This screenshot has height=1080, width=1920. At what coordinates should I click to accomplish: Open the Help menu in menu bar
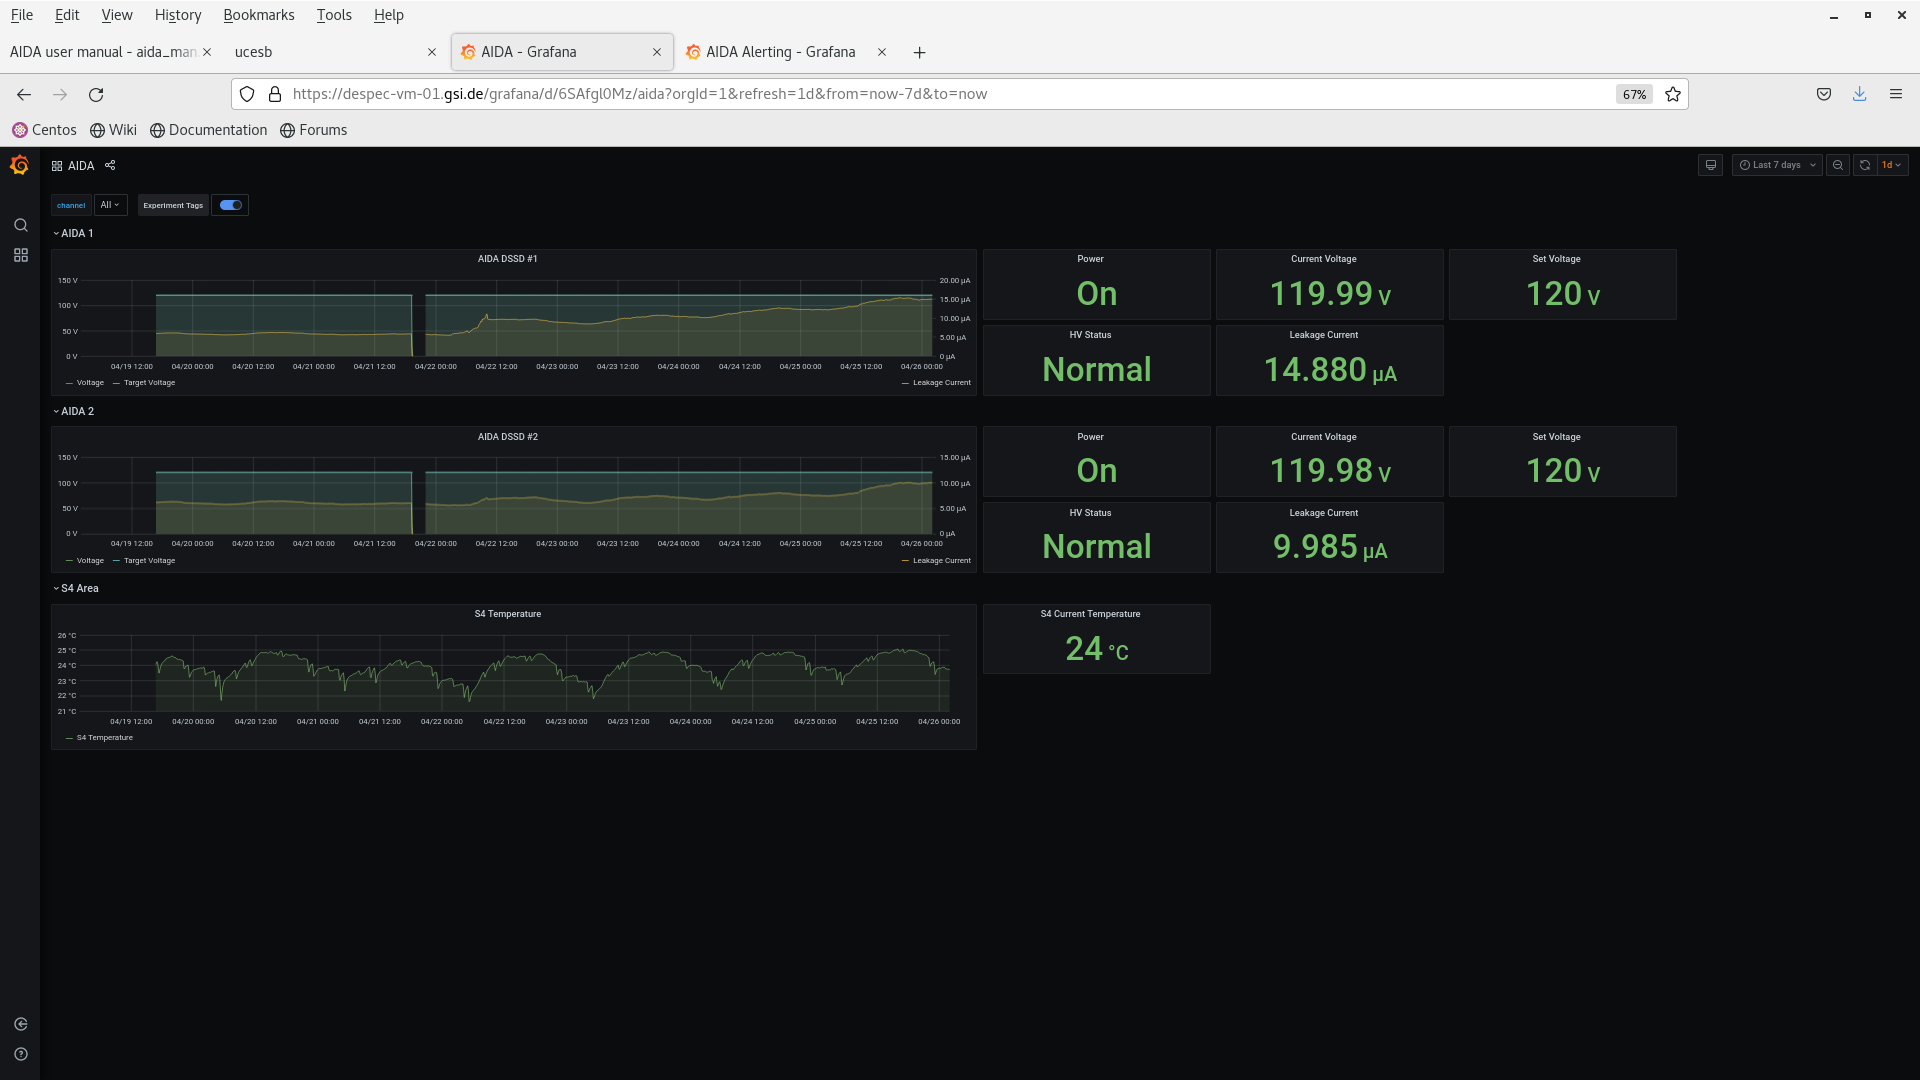coord(388,15)
